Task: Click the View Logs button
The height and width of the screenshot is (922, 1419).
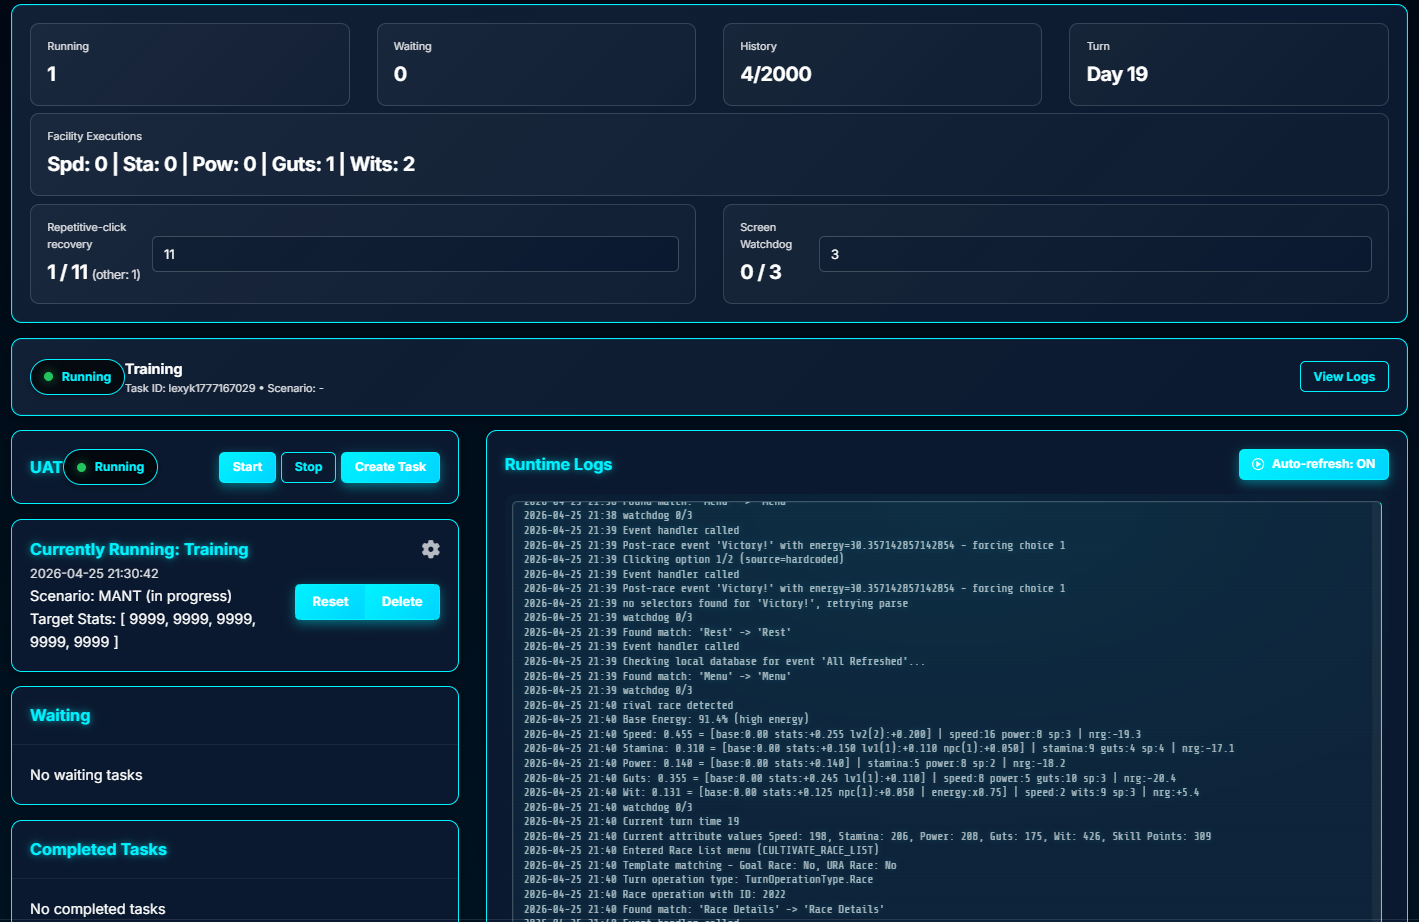Action: 1343,377
